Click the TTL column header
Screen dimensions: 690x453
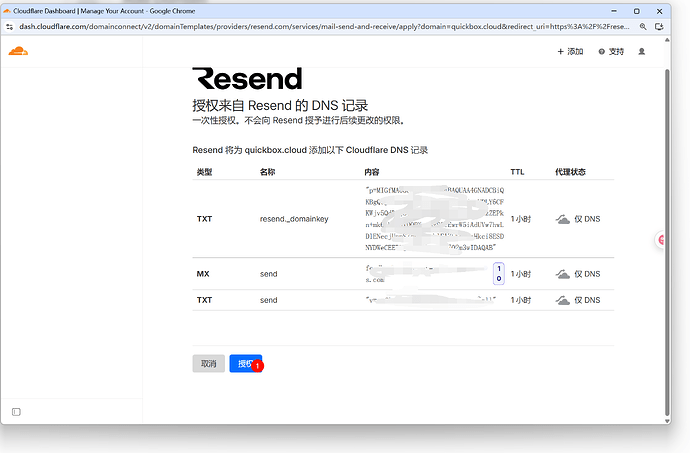518,172
